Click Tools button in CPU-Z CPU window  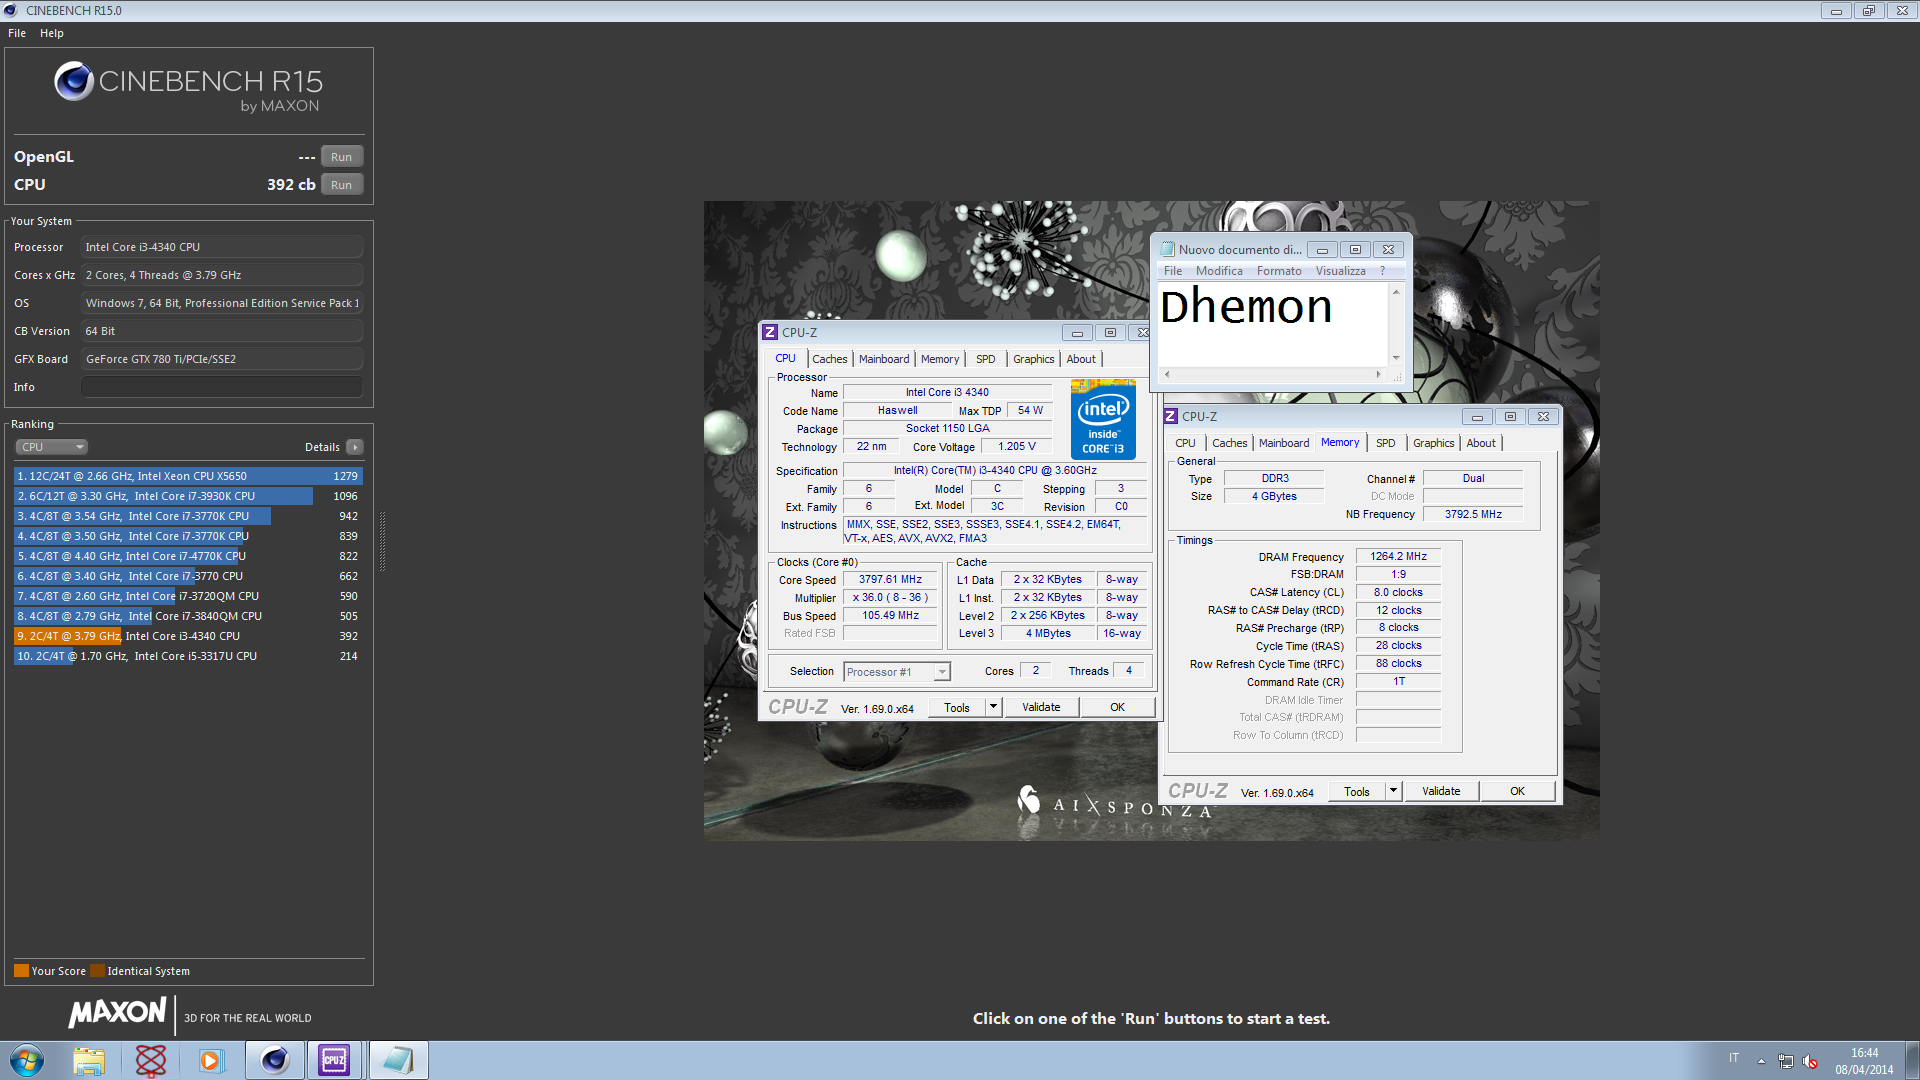[957, 708]
